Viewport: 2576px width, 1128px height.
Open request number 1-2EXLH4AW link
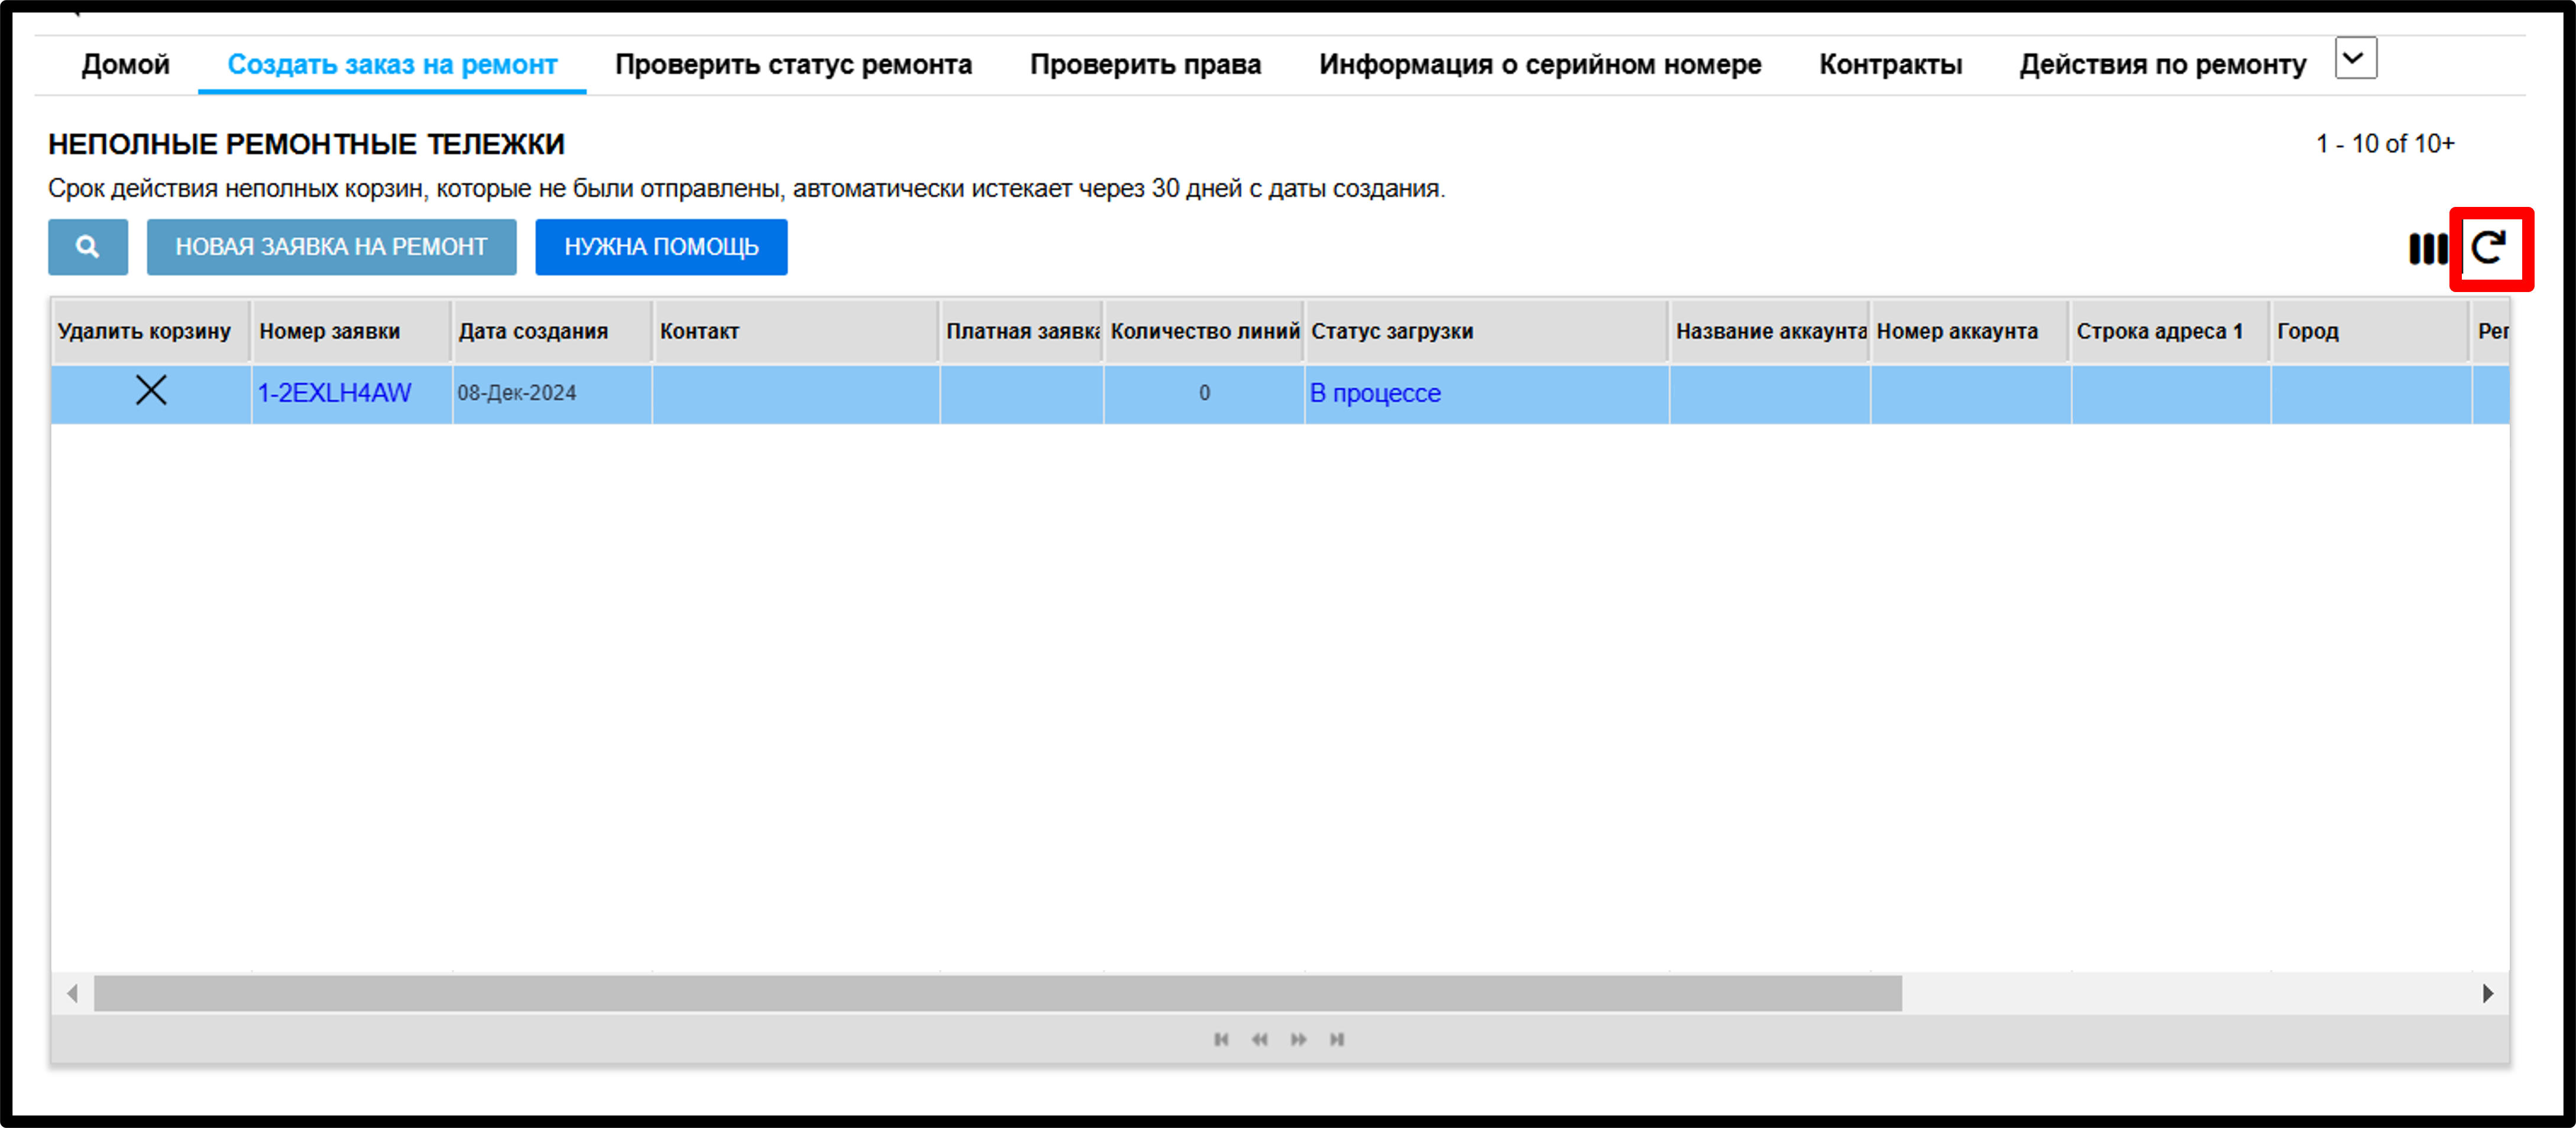pyautogui.click(x=334, y=393)
